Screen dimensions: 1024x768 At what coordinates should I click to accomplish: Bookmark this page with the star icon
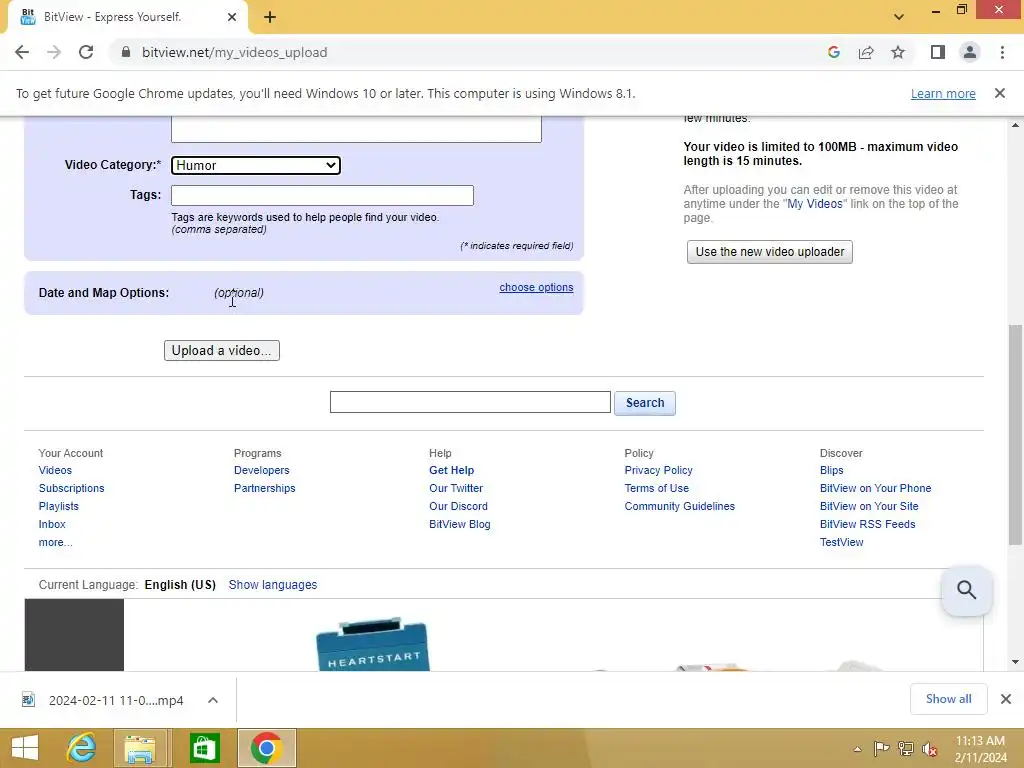pyautogui.click(x=898, y=52)
